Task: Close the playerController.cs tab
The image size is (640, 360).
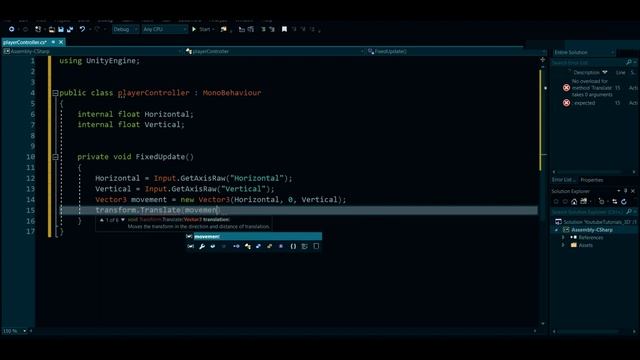Action: click(61, 42)
